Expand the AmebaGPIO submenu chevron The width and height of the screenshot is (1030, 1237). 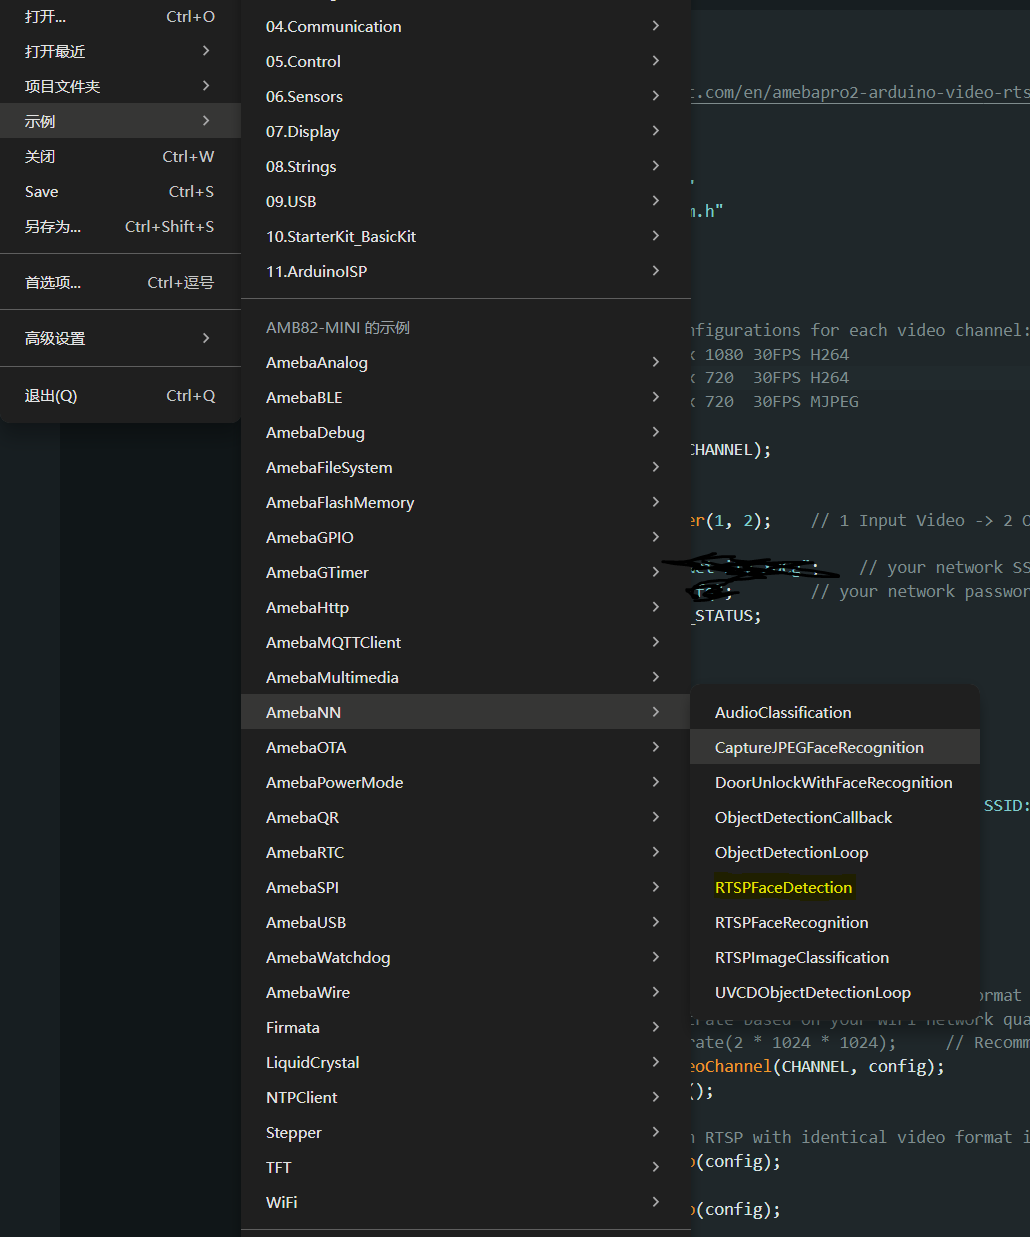656,537
